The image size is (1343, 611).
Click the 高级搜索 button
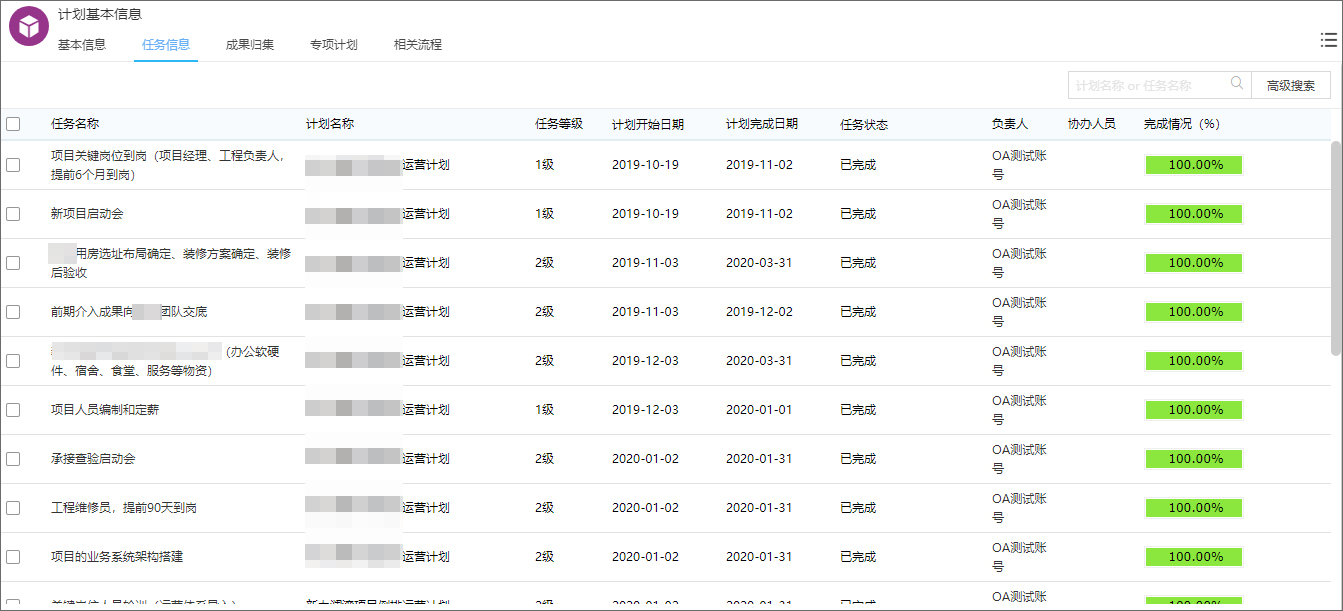[x=1290, y=86]
